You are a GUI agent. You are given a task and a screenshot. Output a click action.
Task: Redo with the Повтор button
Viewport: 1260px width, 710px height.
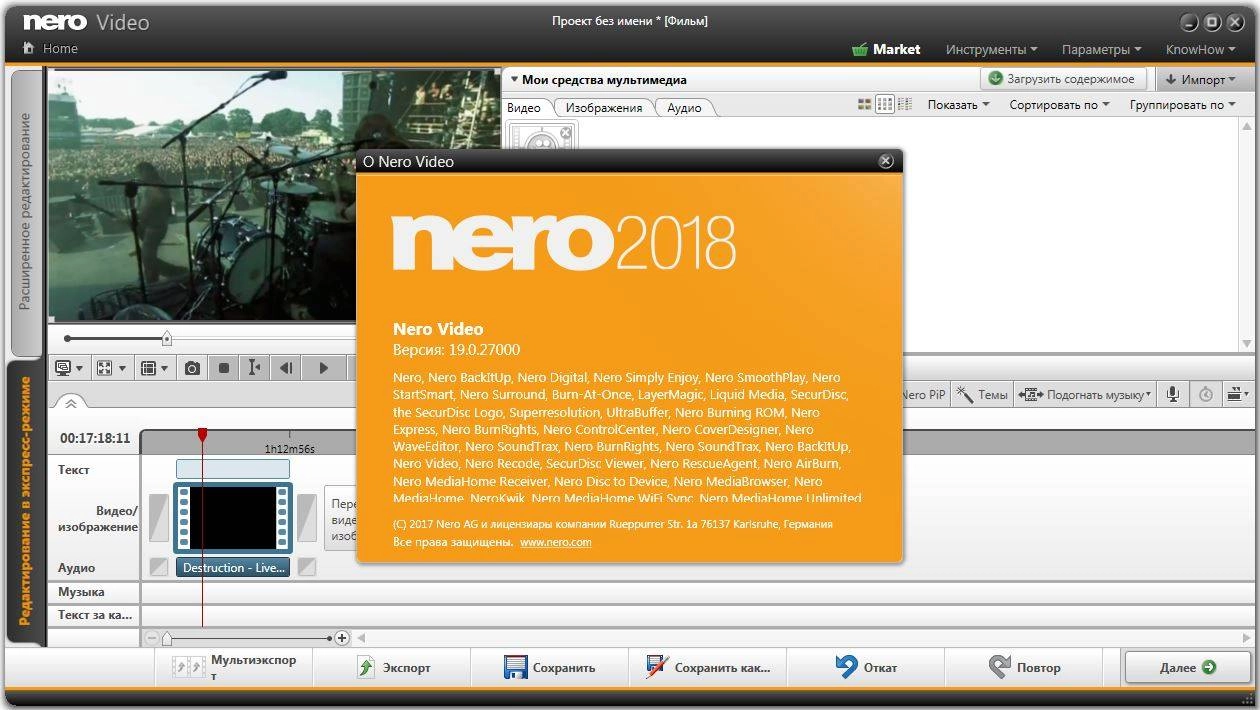(1024, 667)
